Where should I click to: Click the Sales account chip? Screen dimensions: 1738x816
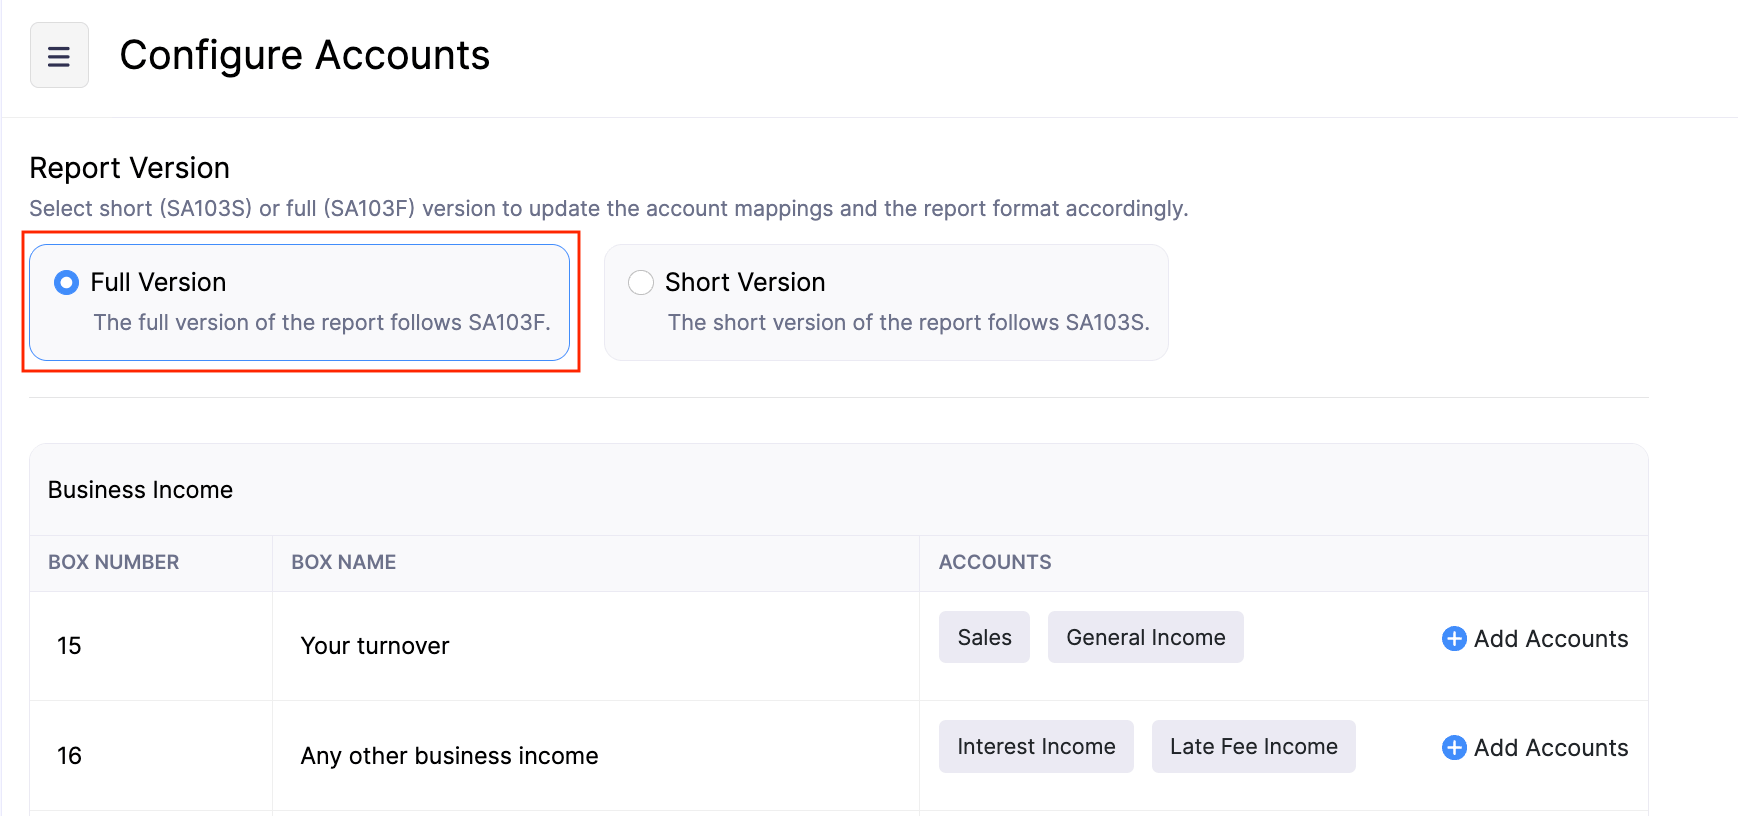click(x=984, y=638)
